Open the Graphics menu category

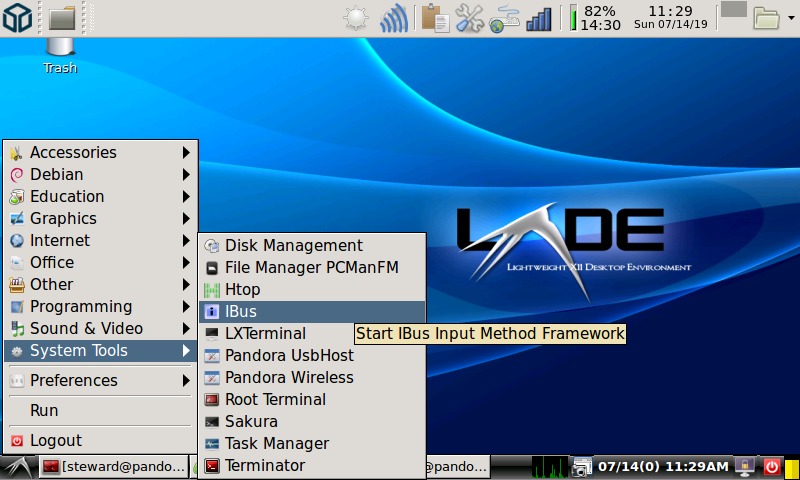tap(100, 218)
